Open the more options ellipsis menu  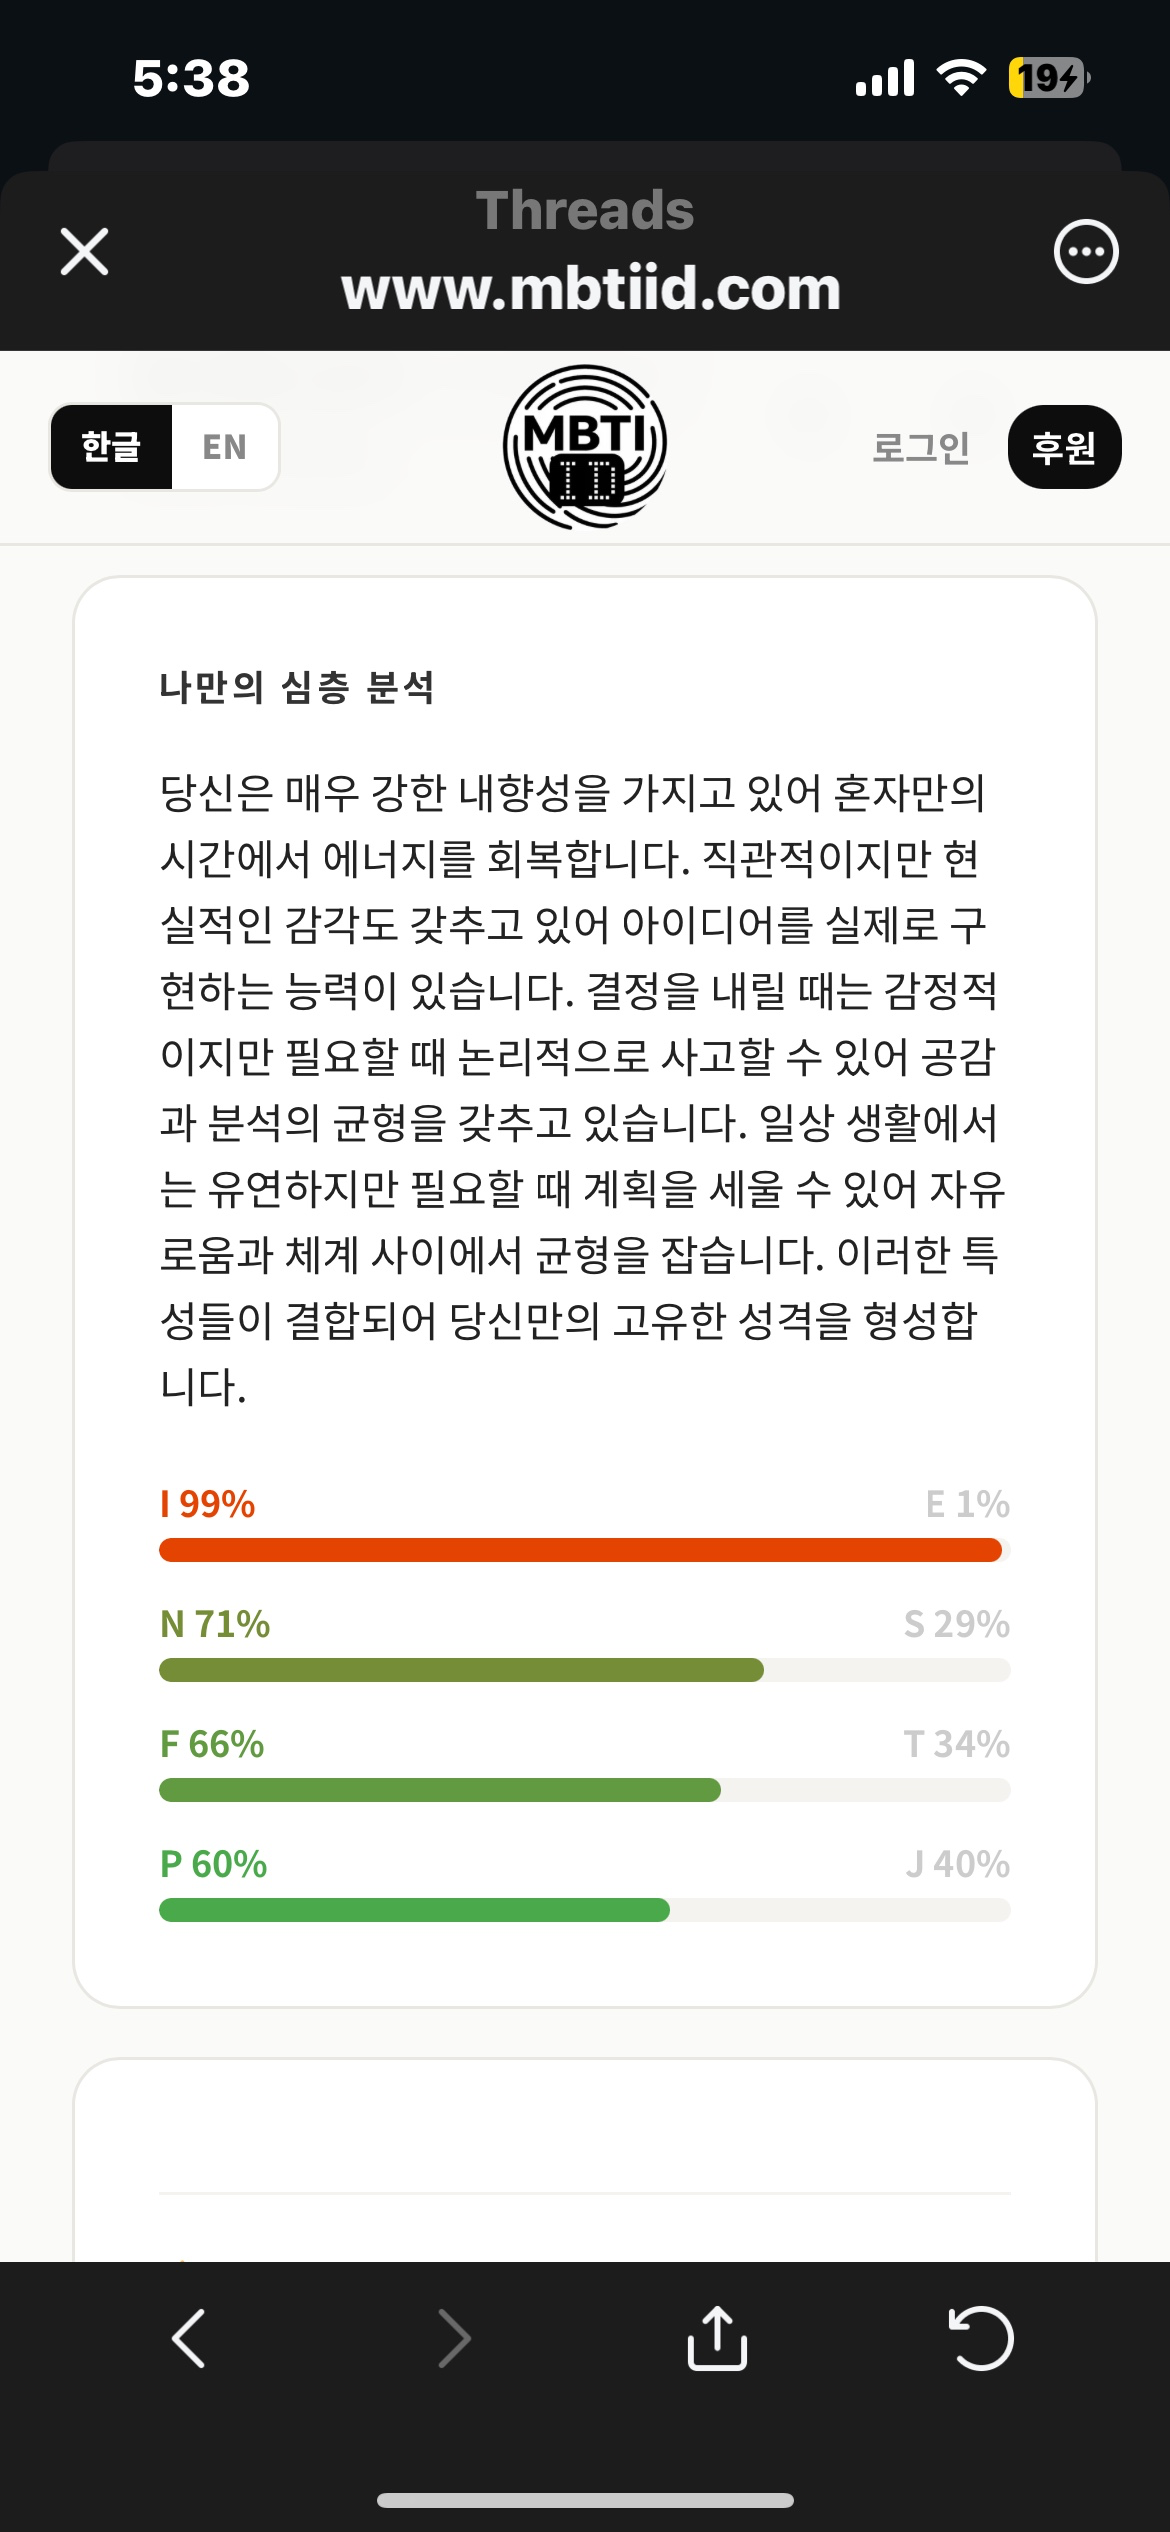(1085, 251)
